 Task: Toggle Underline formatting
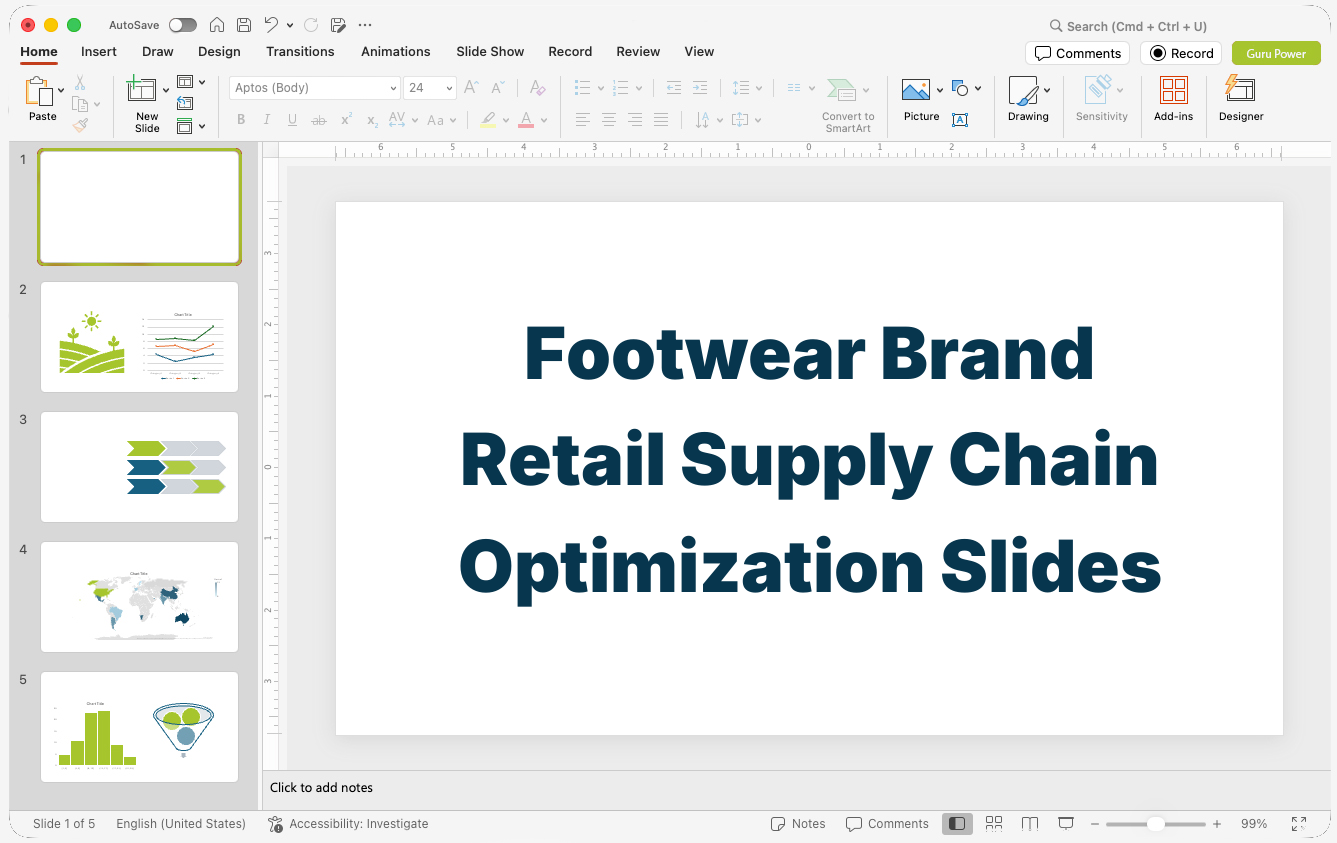(x=292, y=120)
